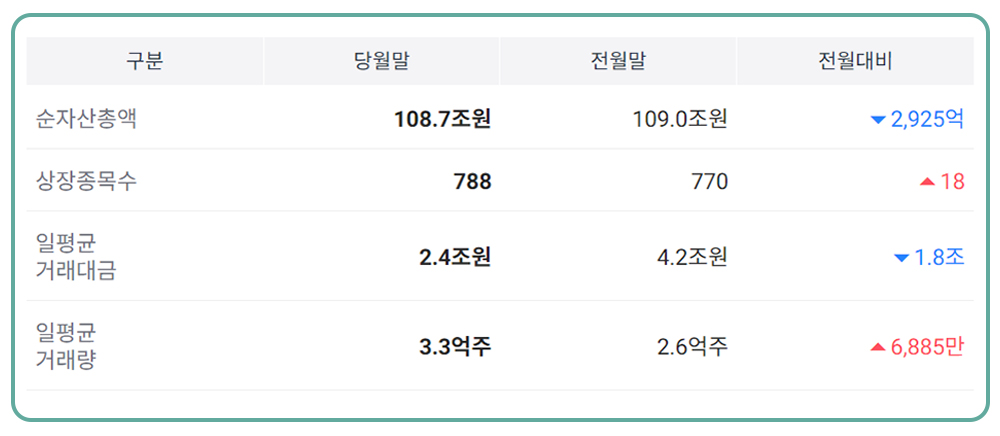
Task: Click the 전월말 column header
Action: [x=618, y=61]
